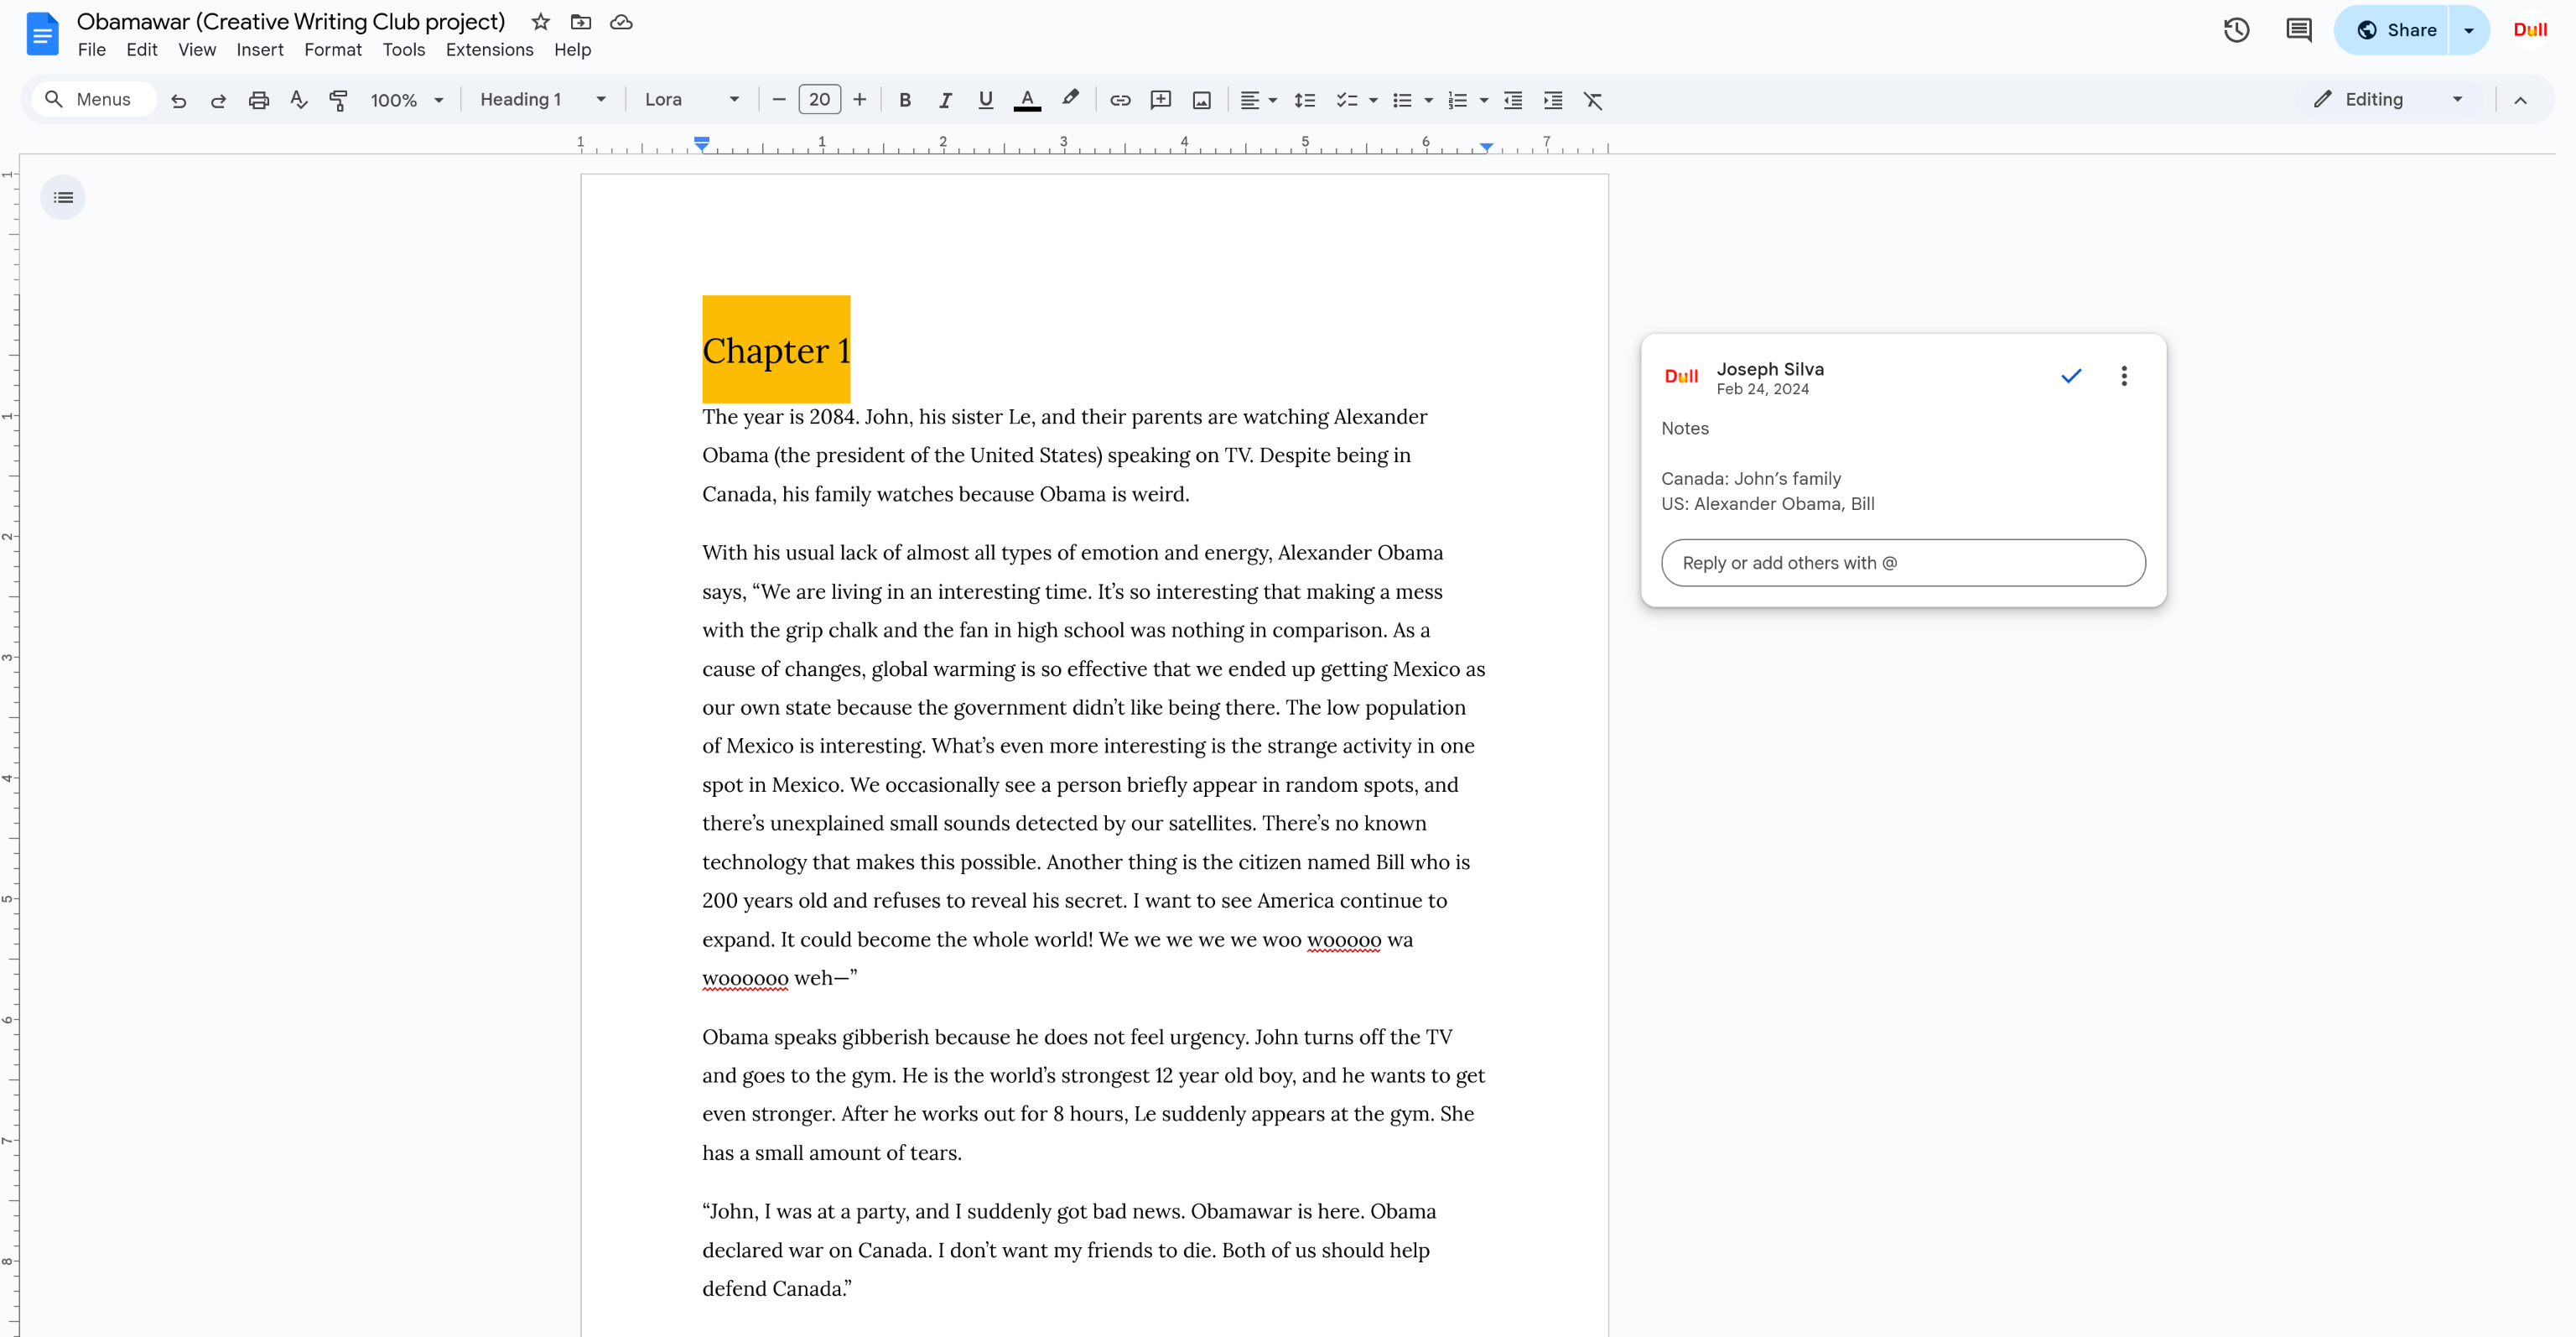The width and height of the screenshot is (2576, 1337).
Task: Insert a checklist
Action: [x=1347, y=100]
